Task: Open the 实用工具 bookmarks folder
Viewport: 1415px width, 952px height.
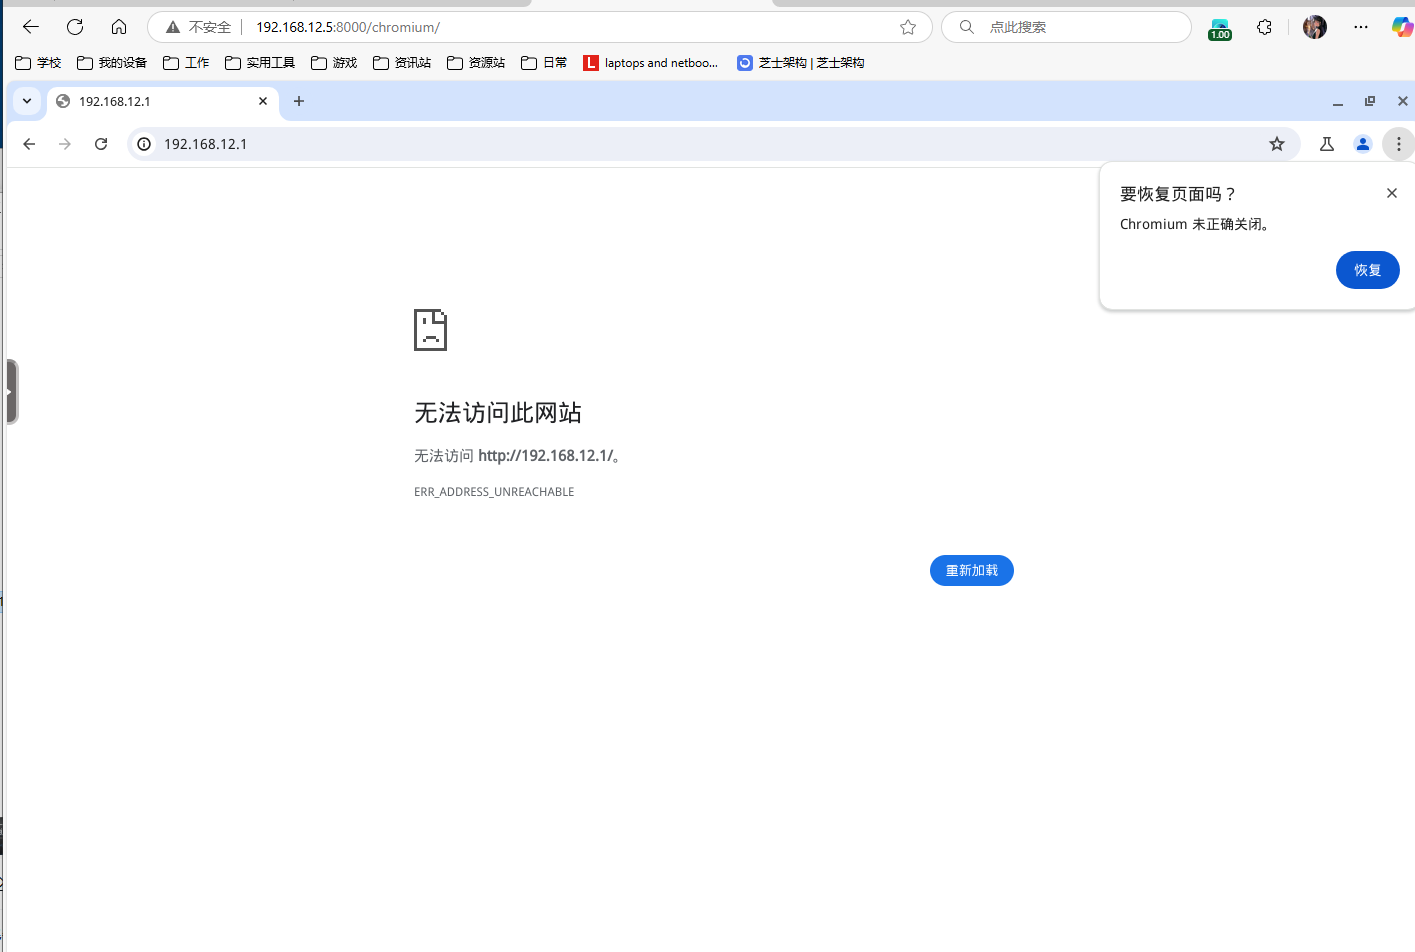Action: click(x=260, y=63)
